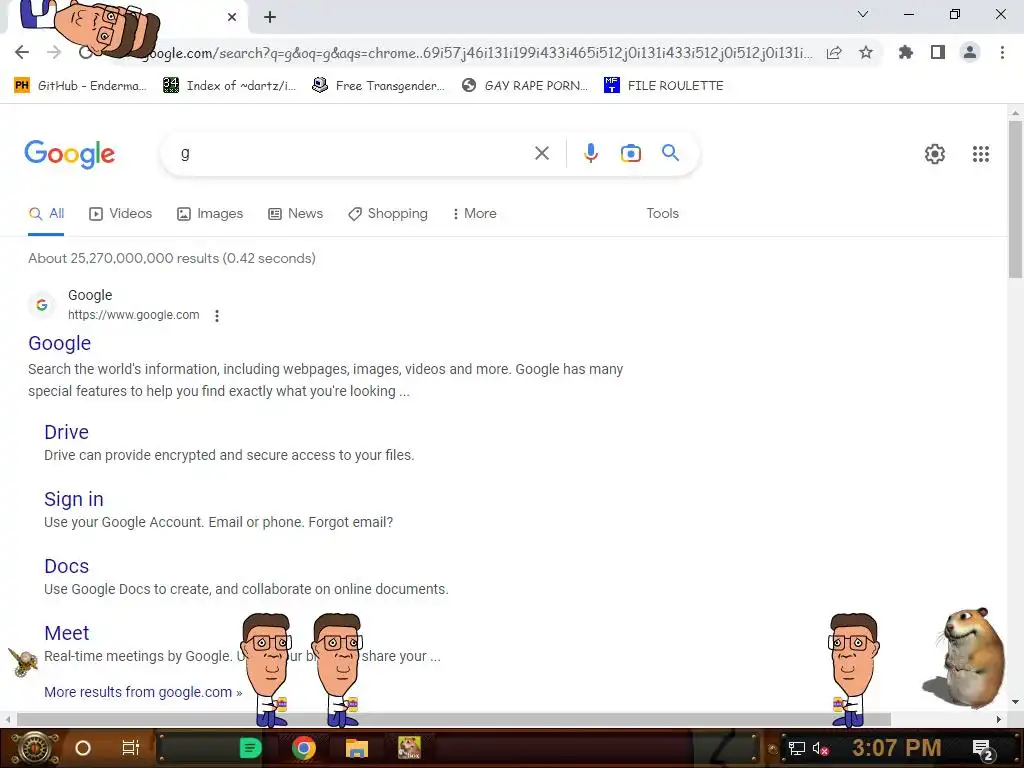Image resolution: width=1024 pixels, height=768 pixels.
Task: Focus the Google search box
Action: tap(353, 153)
